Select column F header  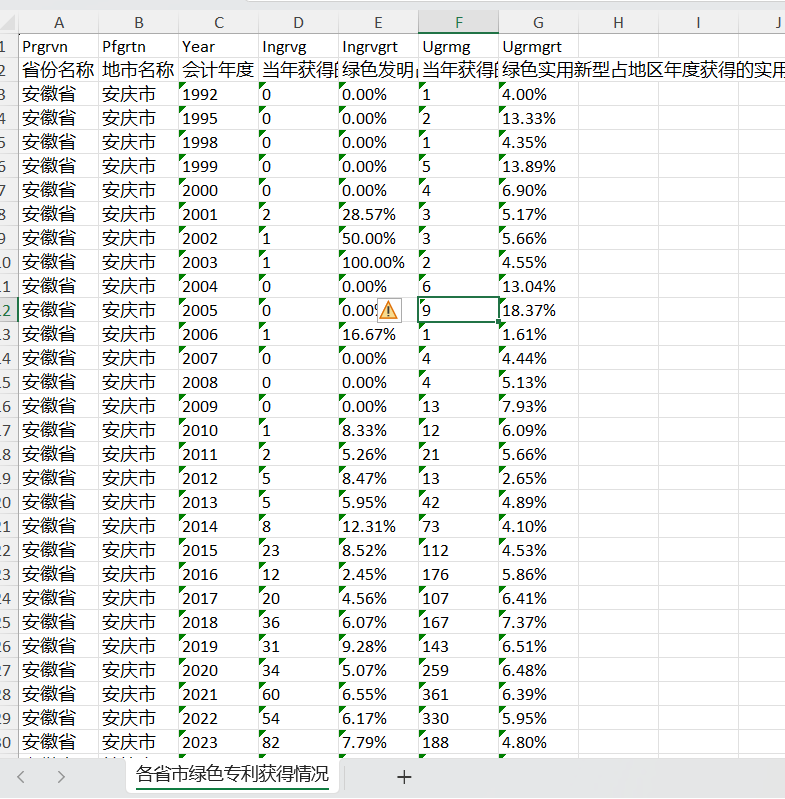tap(458, 22)
